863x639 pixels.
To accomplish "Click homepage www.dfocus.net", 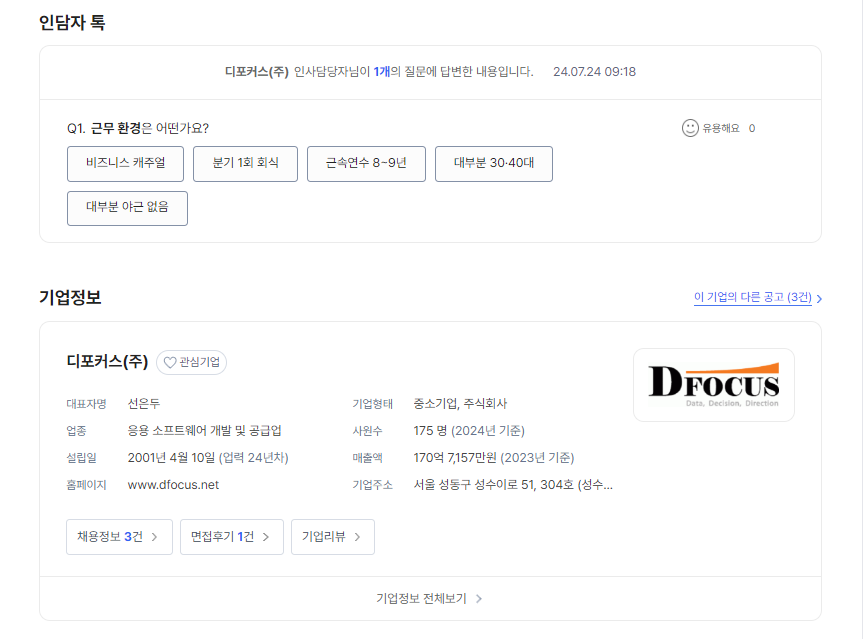I will [173, 485].
